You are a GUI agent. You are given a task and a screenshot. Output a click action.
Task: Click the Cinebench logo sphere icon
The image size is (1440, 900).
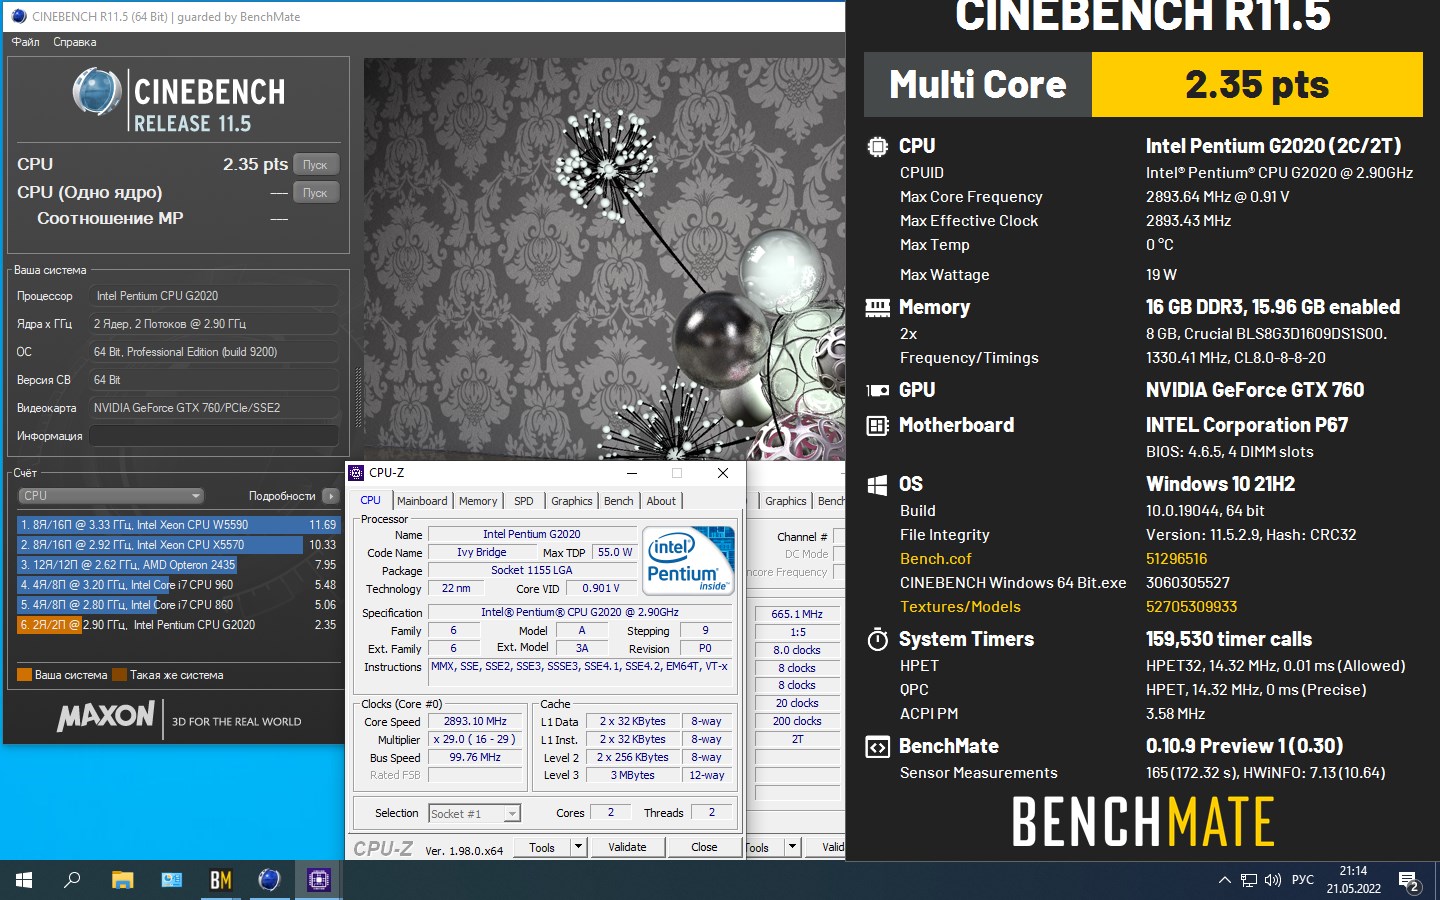97,93
